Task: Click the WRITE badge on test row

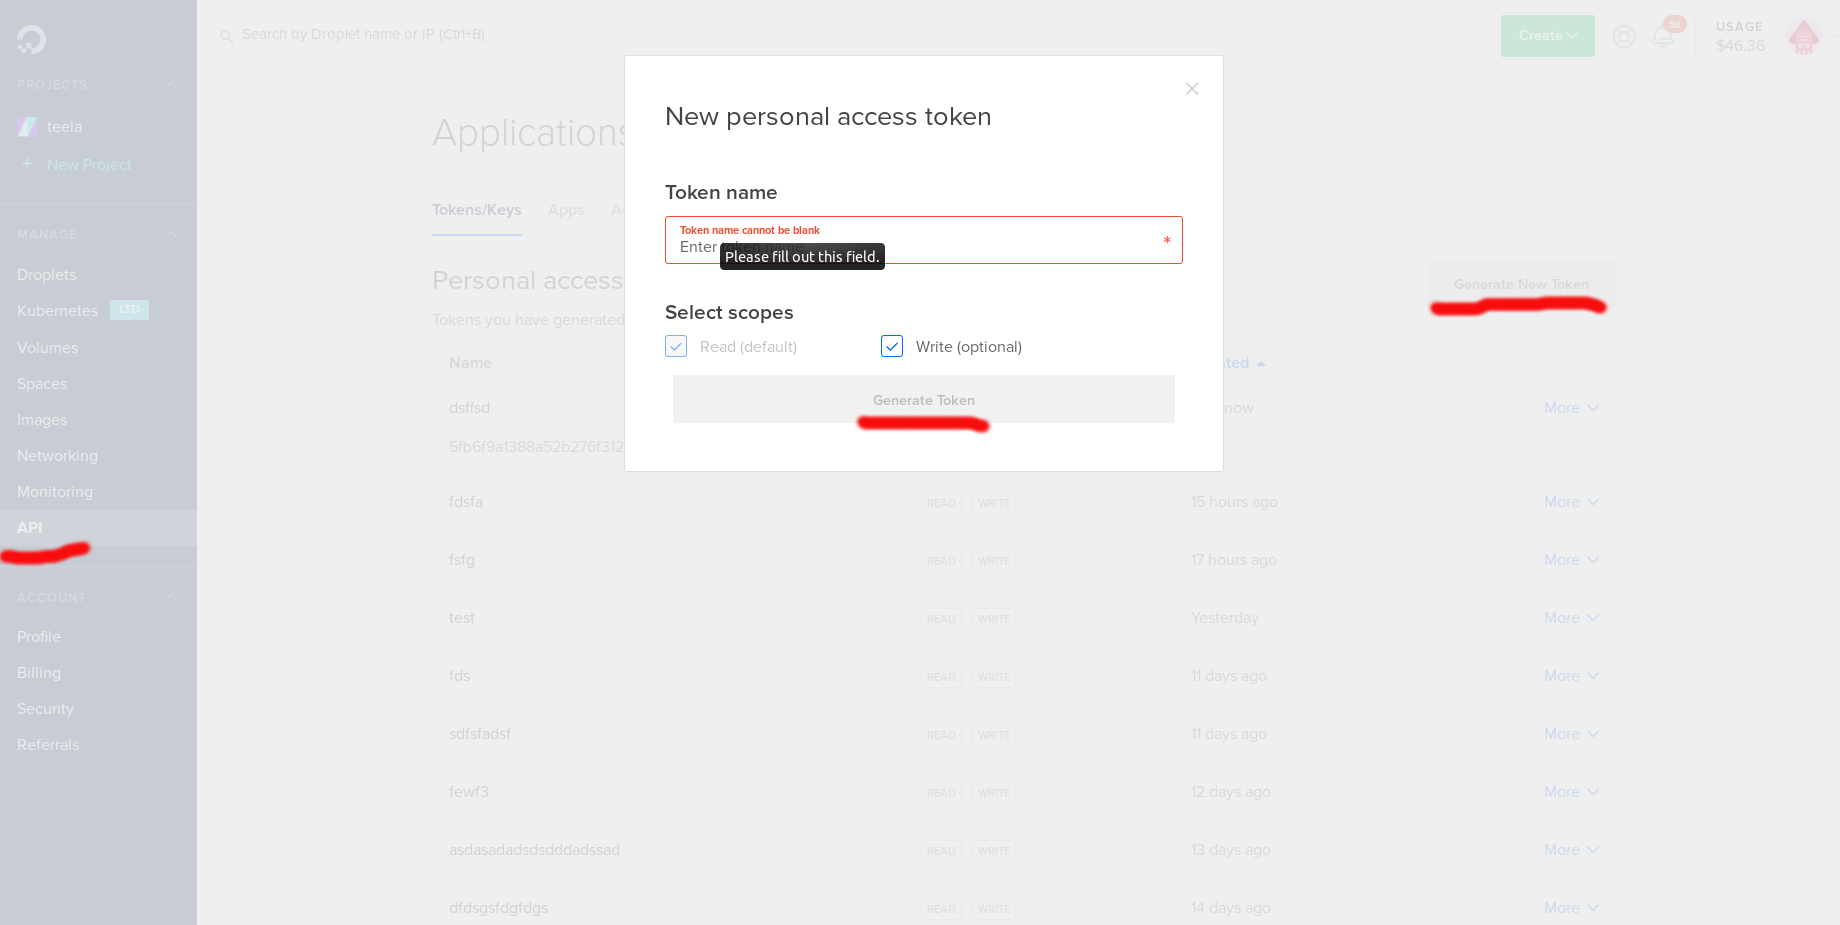Action: coord(994,619)
